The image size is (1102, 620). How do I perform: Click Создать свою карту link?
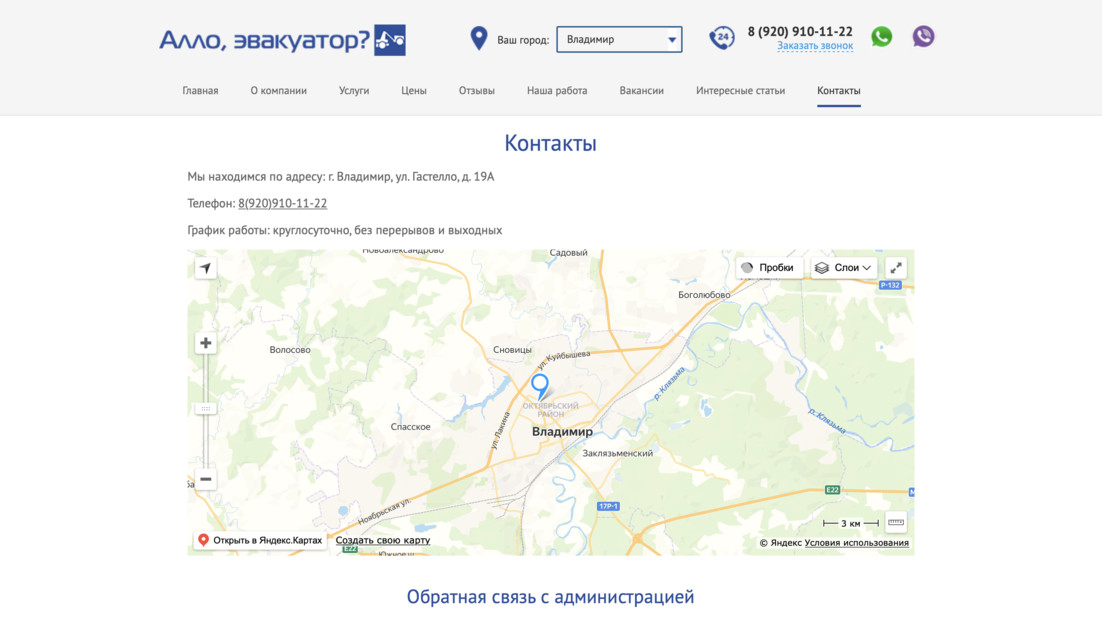click(383, 541)
